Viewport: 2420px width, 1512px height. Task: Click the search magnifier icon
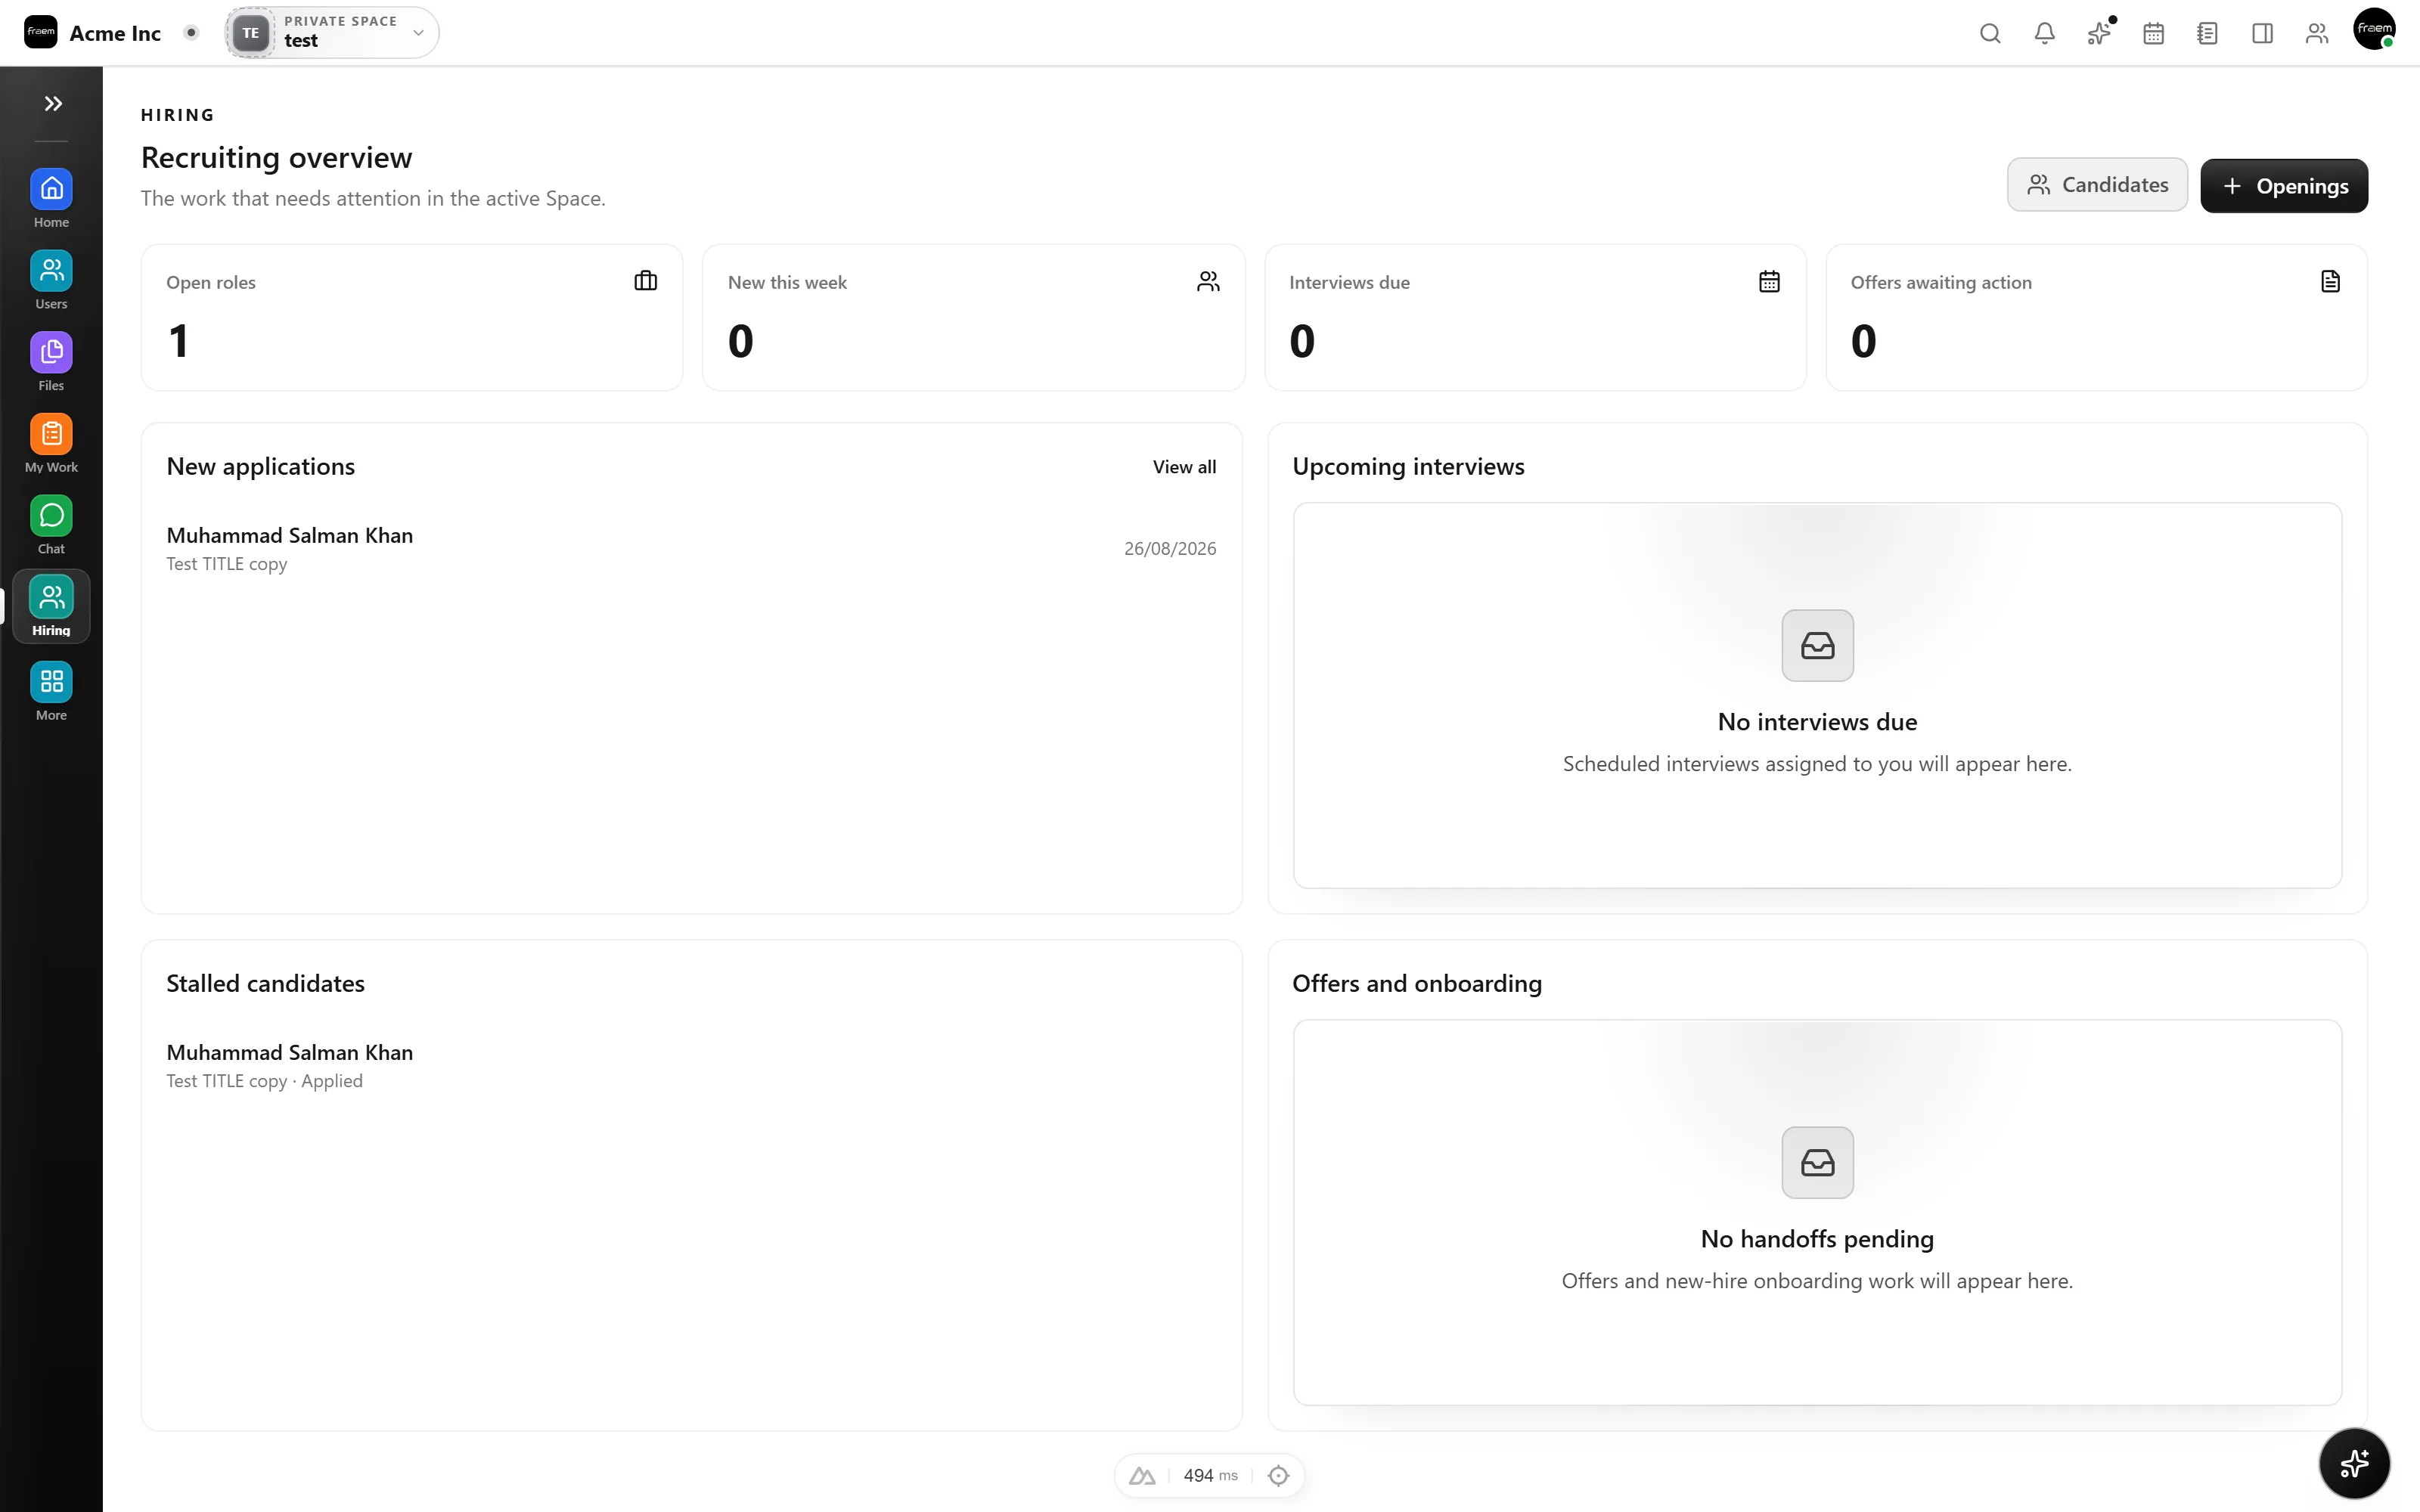pos(1990,33)
